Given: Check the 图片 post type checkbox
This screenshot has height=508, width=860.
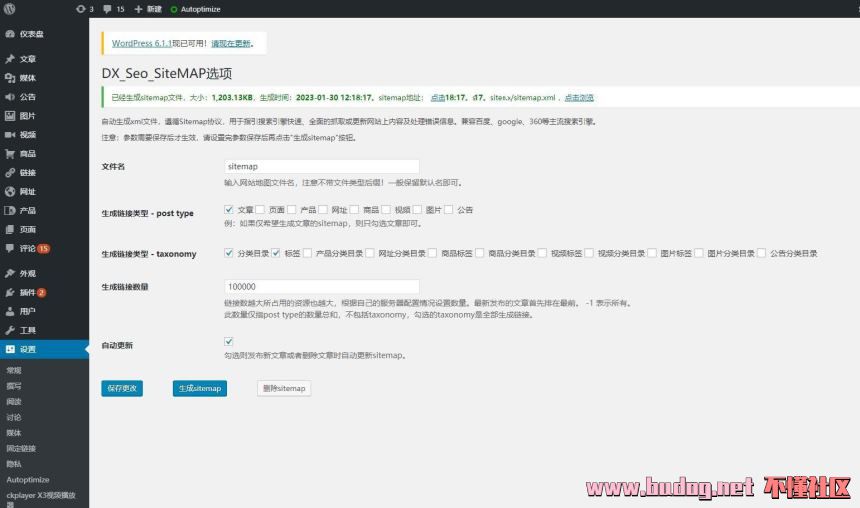Looking at the screenshot, I should click(417, 210).
